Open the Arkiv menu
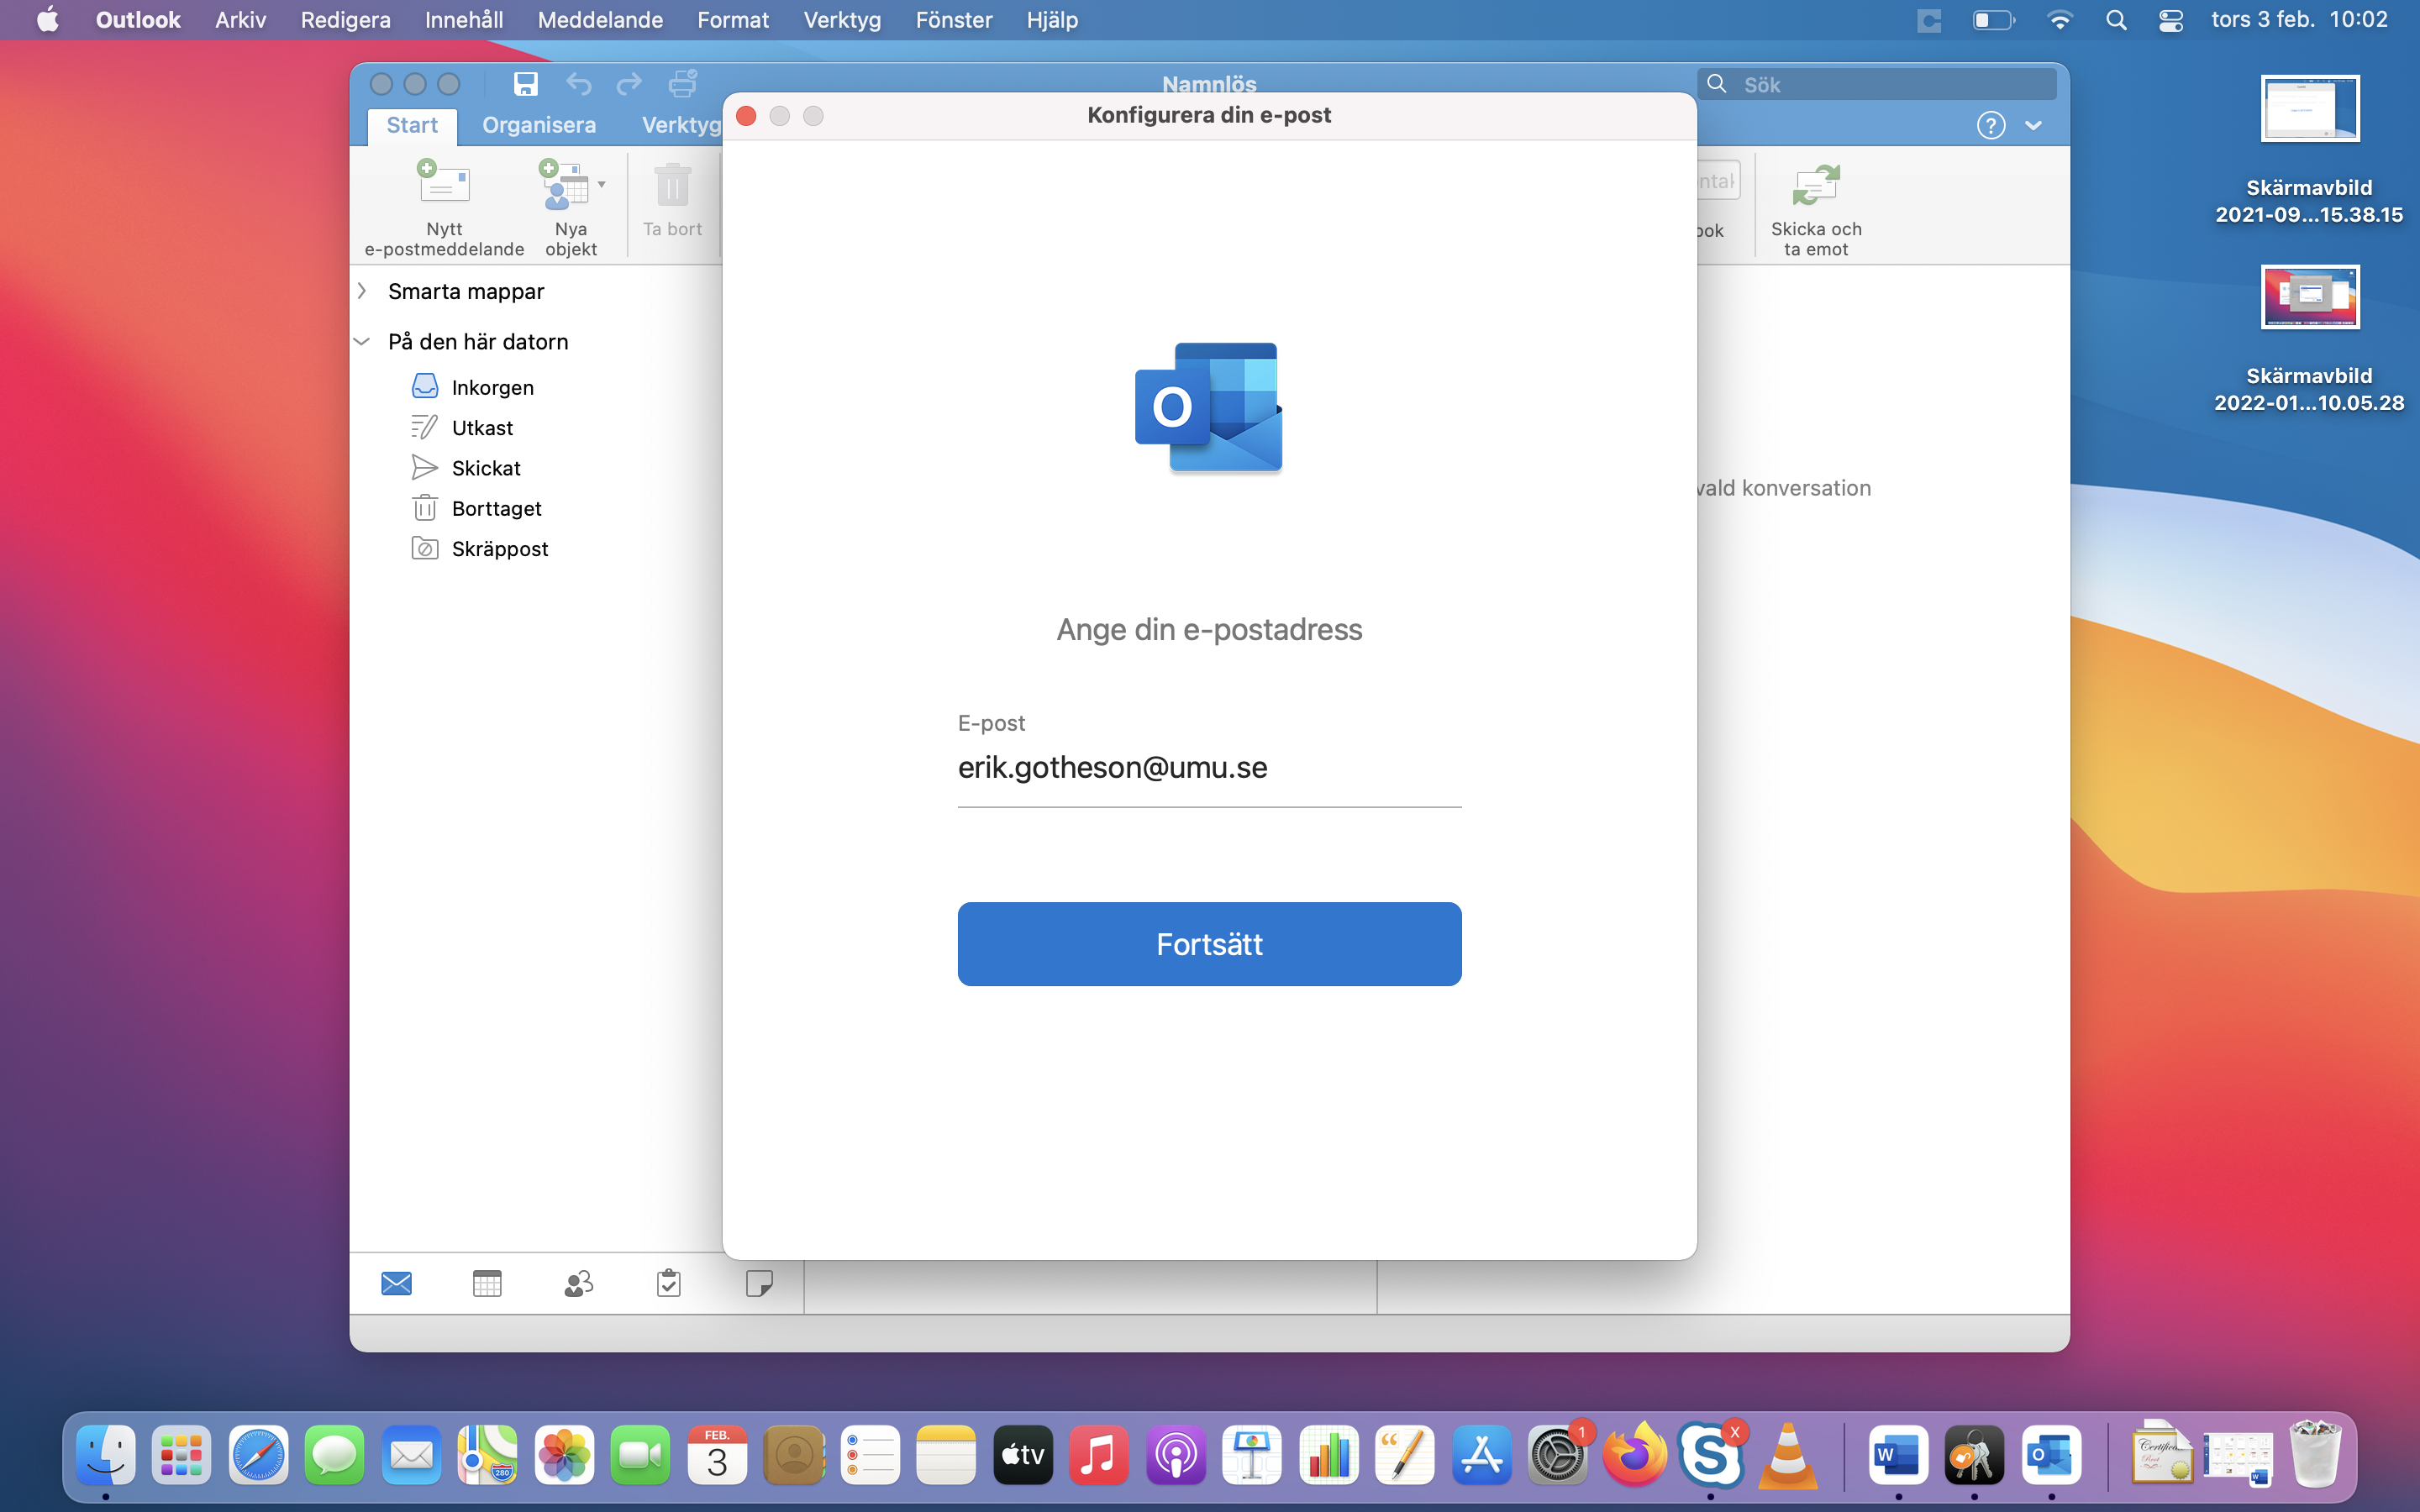The height and width of the screenshot is (1512, 2420). [x=240, y=20]
